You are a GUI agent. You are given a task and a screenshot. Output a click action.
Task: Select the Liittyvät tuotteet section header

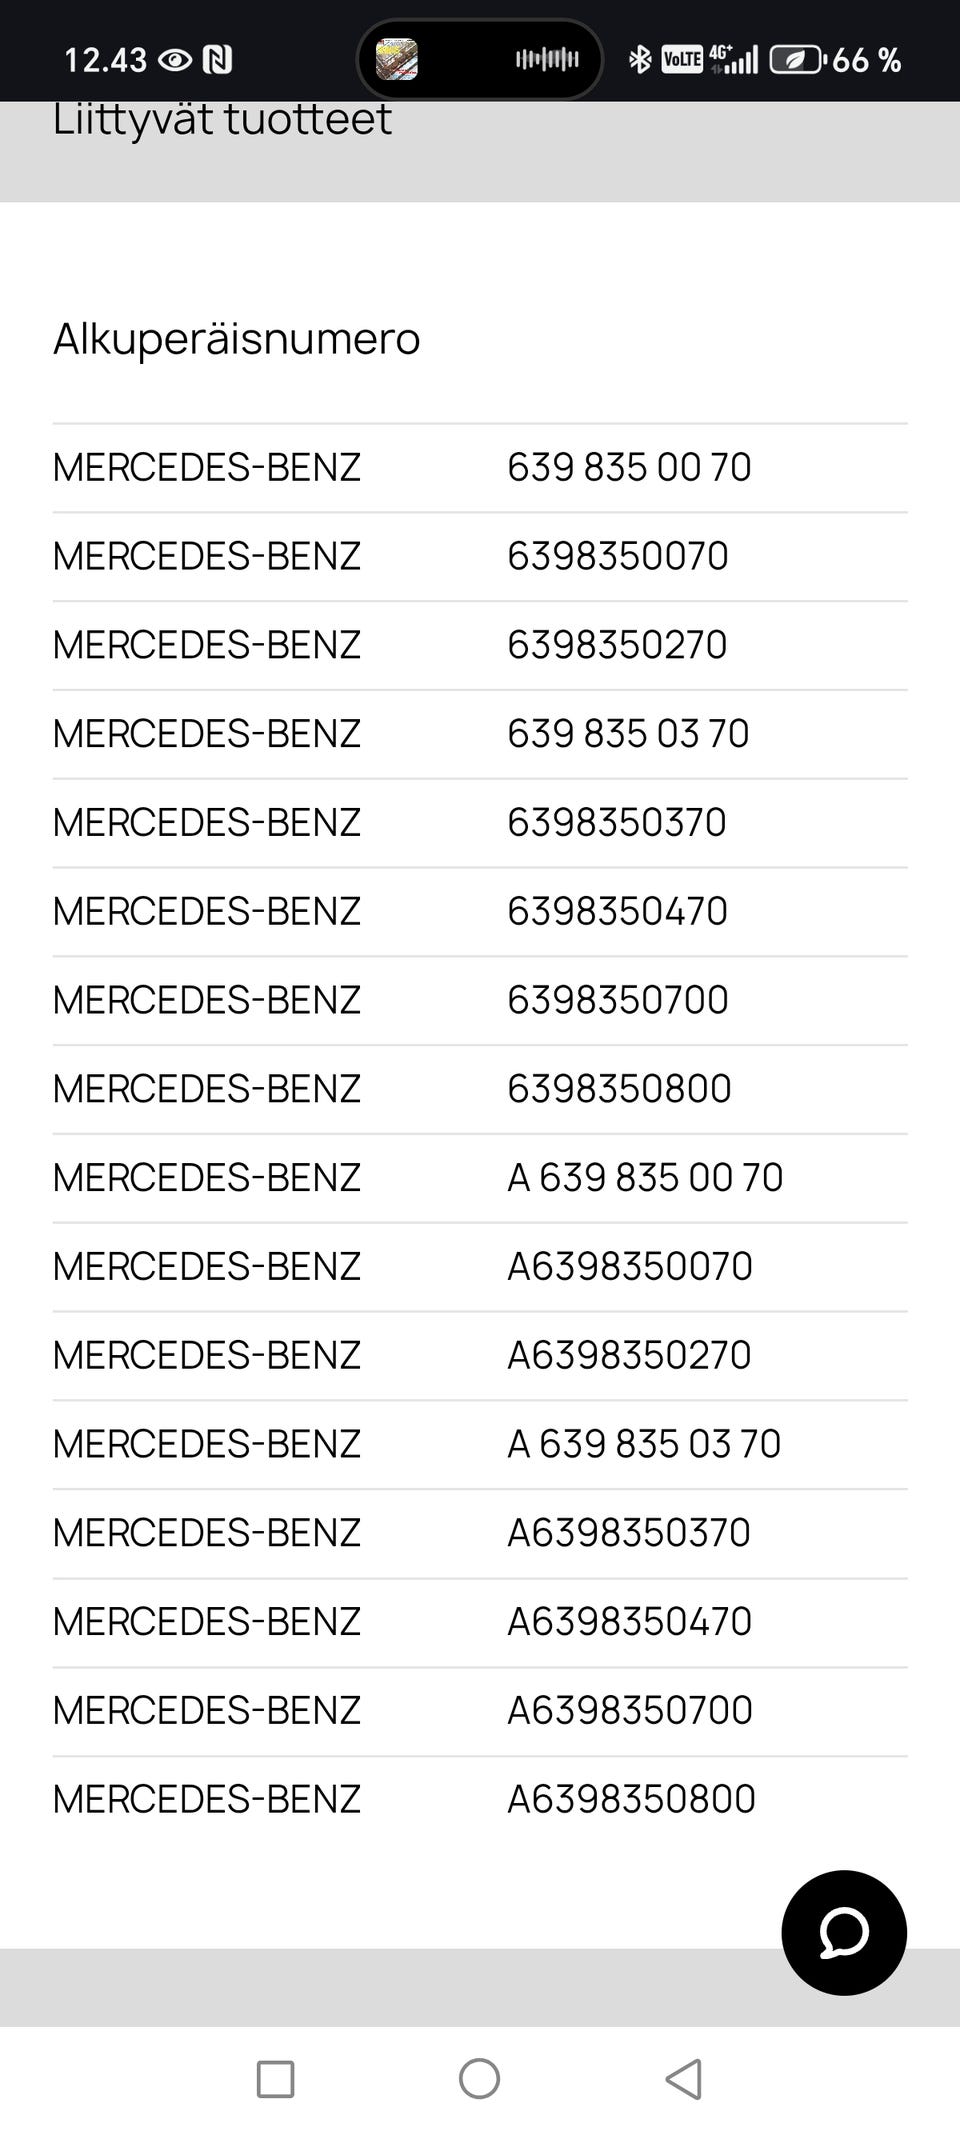(222, 120)
